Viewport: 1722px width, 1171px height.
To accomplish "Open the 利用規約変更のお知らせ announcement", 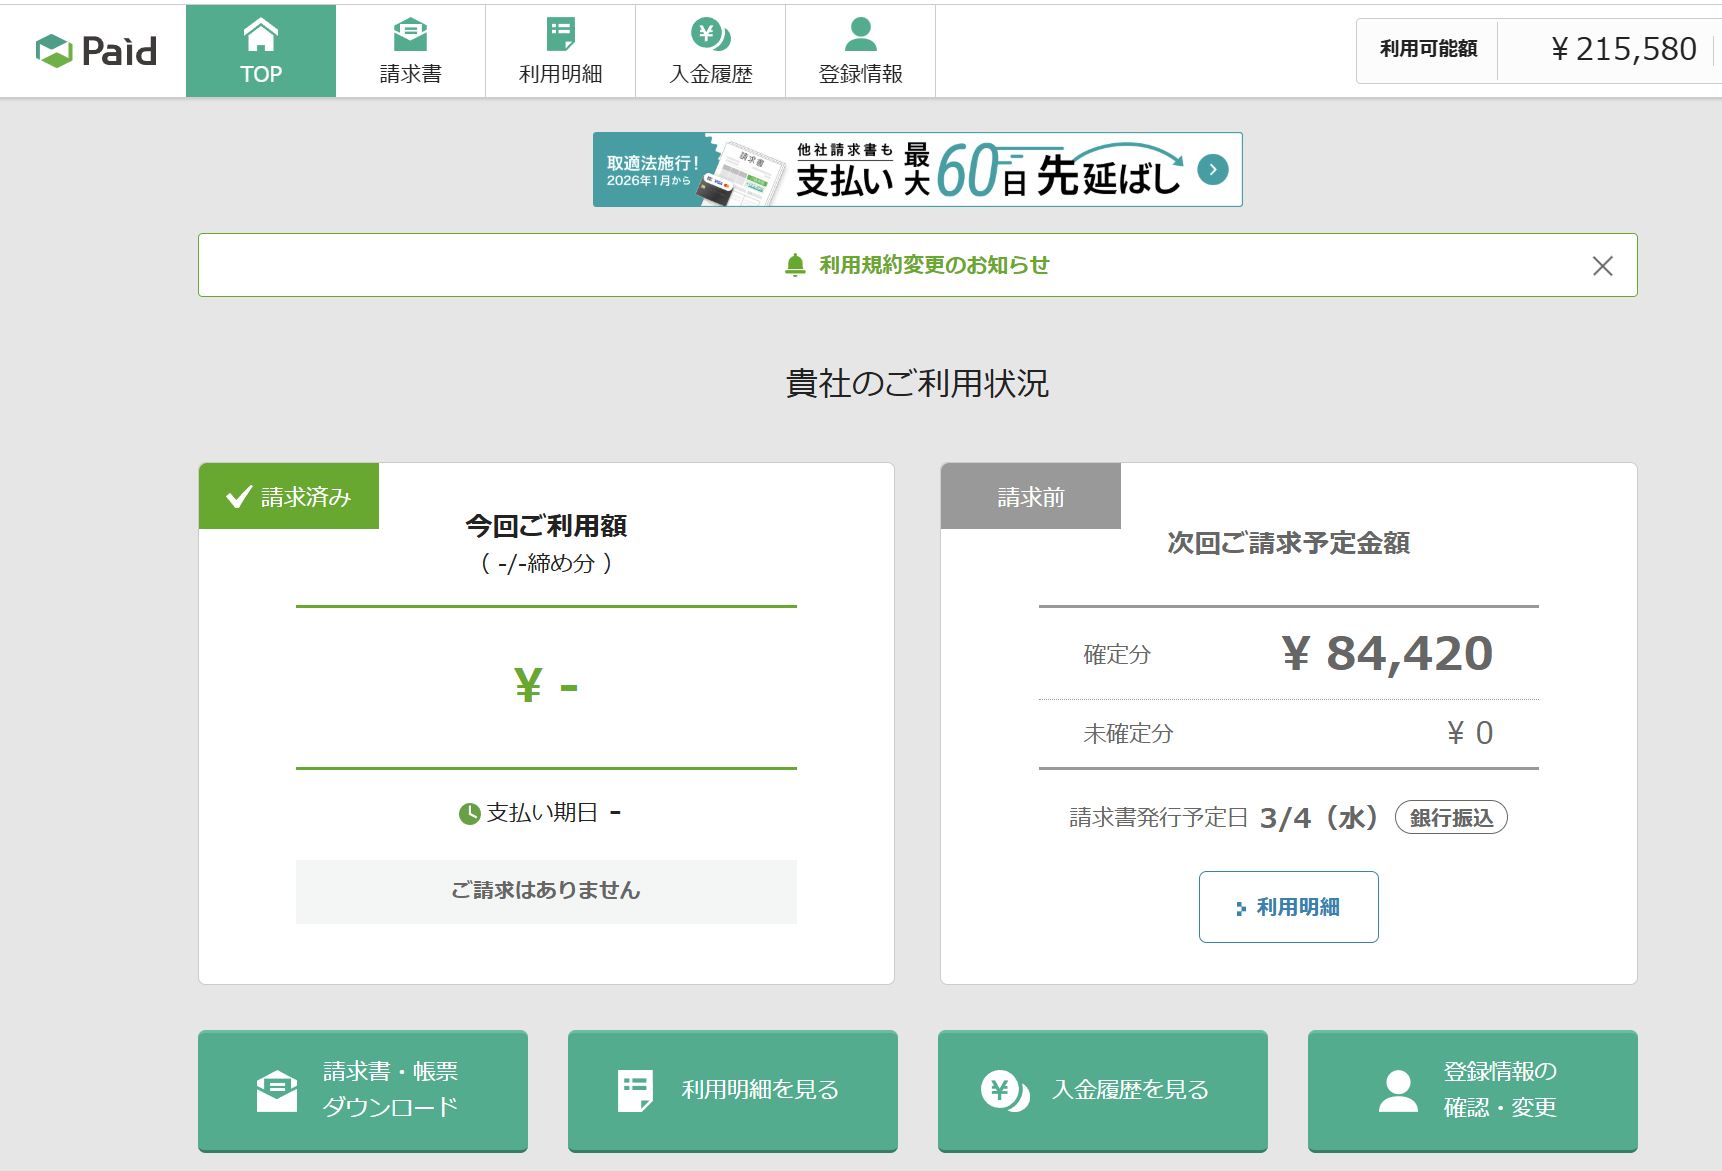I will pos(933,265).
